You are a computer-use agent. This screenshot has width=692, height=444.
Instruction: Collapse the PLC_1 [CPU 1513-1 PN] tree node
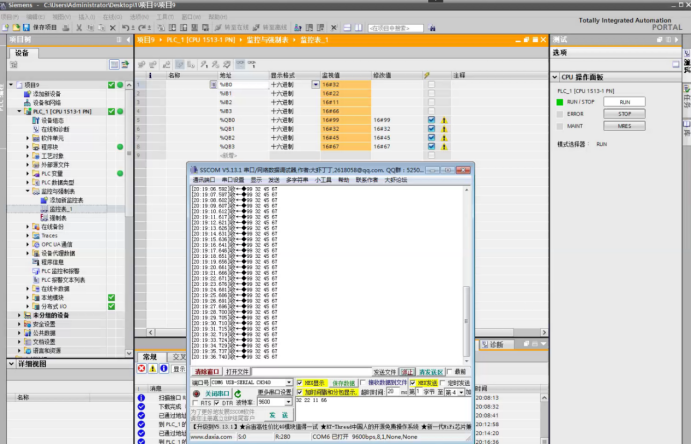19,111
